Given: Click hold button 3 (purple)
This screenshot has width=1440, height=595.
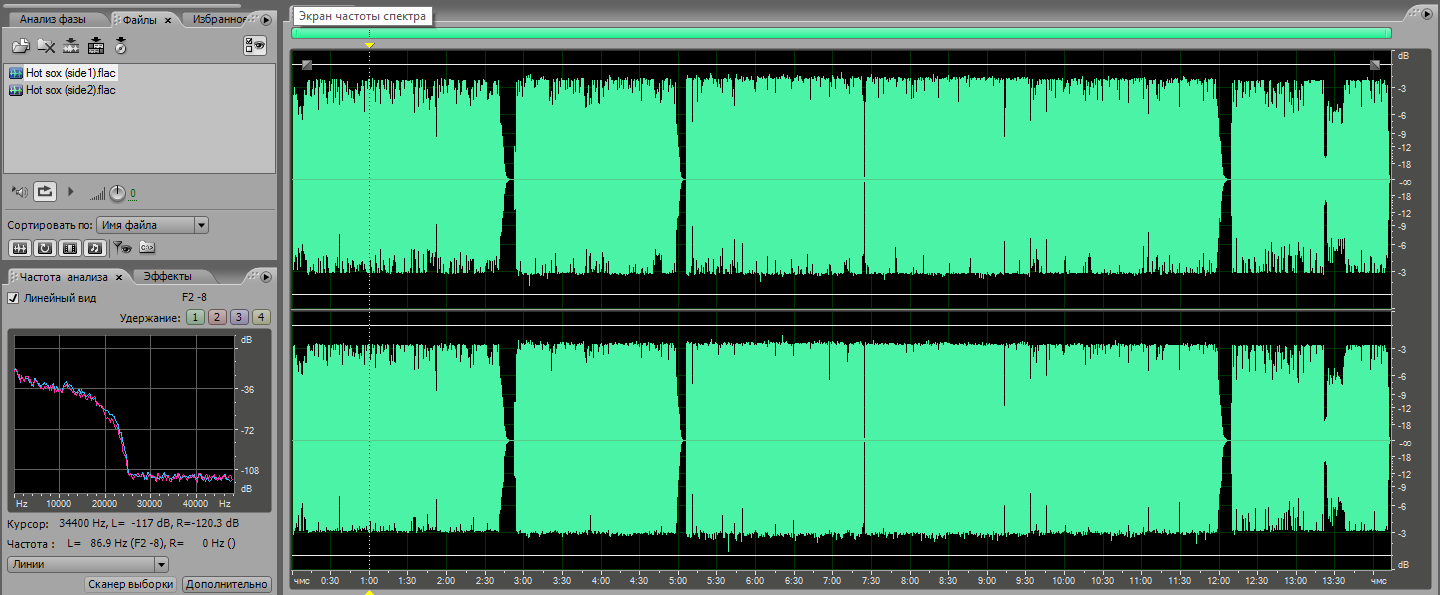Looking at the screenshot, I should [239, 317].
